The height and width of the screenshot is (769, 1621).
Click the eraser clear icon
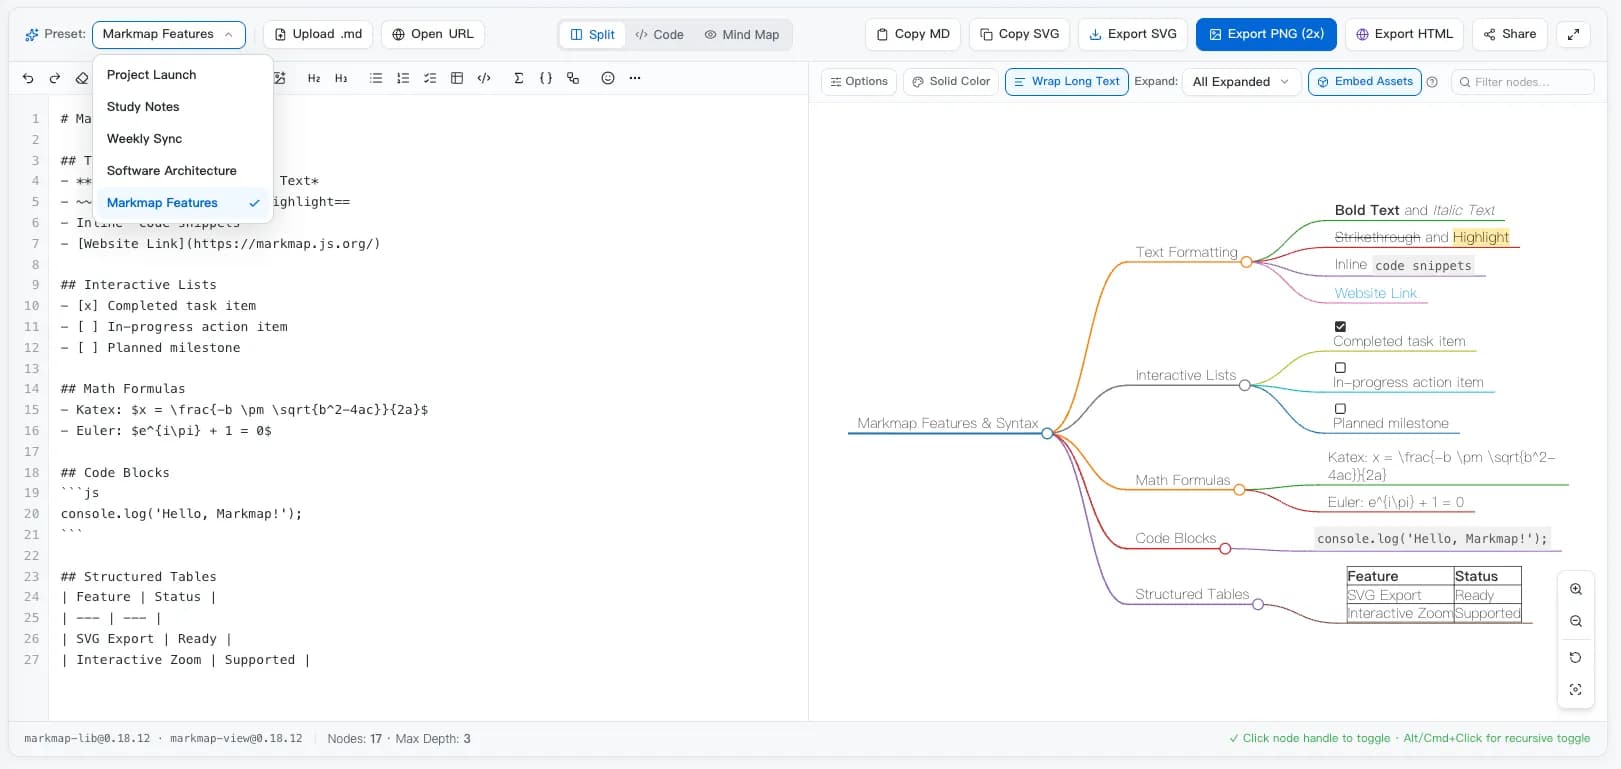coord(82,78)
